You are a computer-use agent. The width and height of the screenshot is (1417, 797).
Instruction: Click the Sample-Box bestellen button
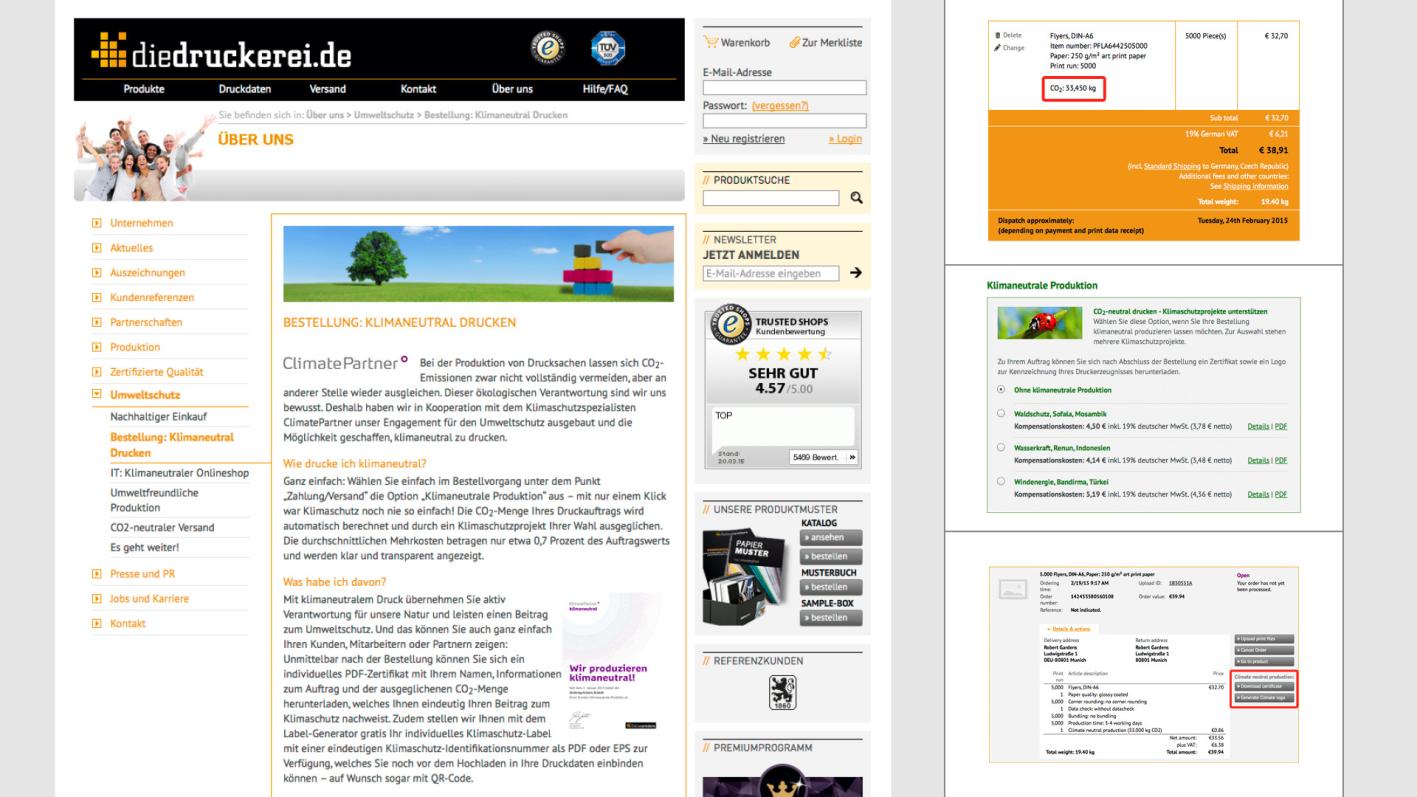[829, 619]
